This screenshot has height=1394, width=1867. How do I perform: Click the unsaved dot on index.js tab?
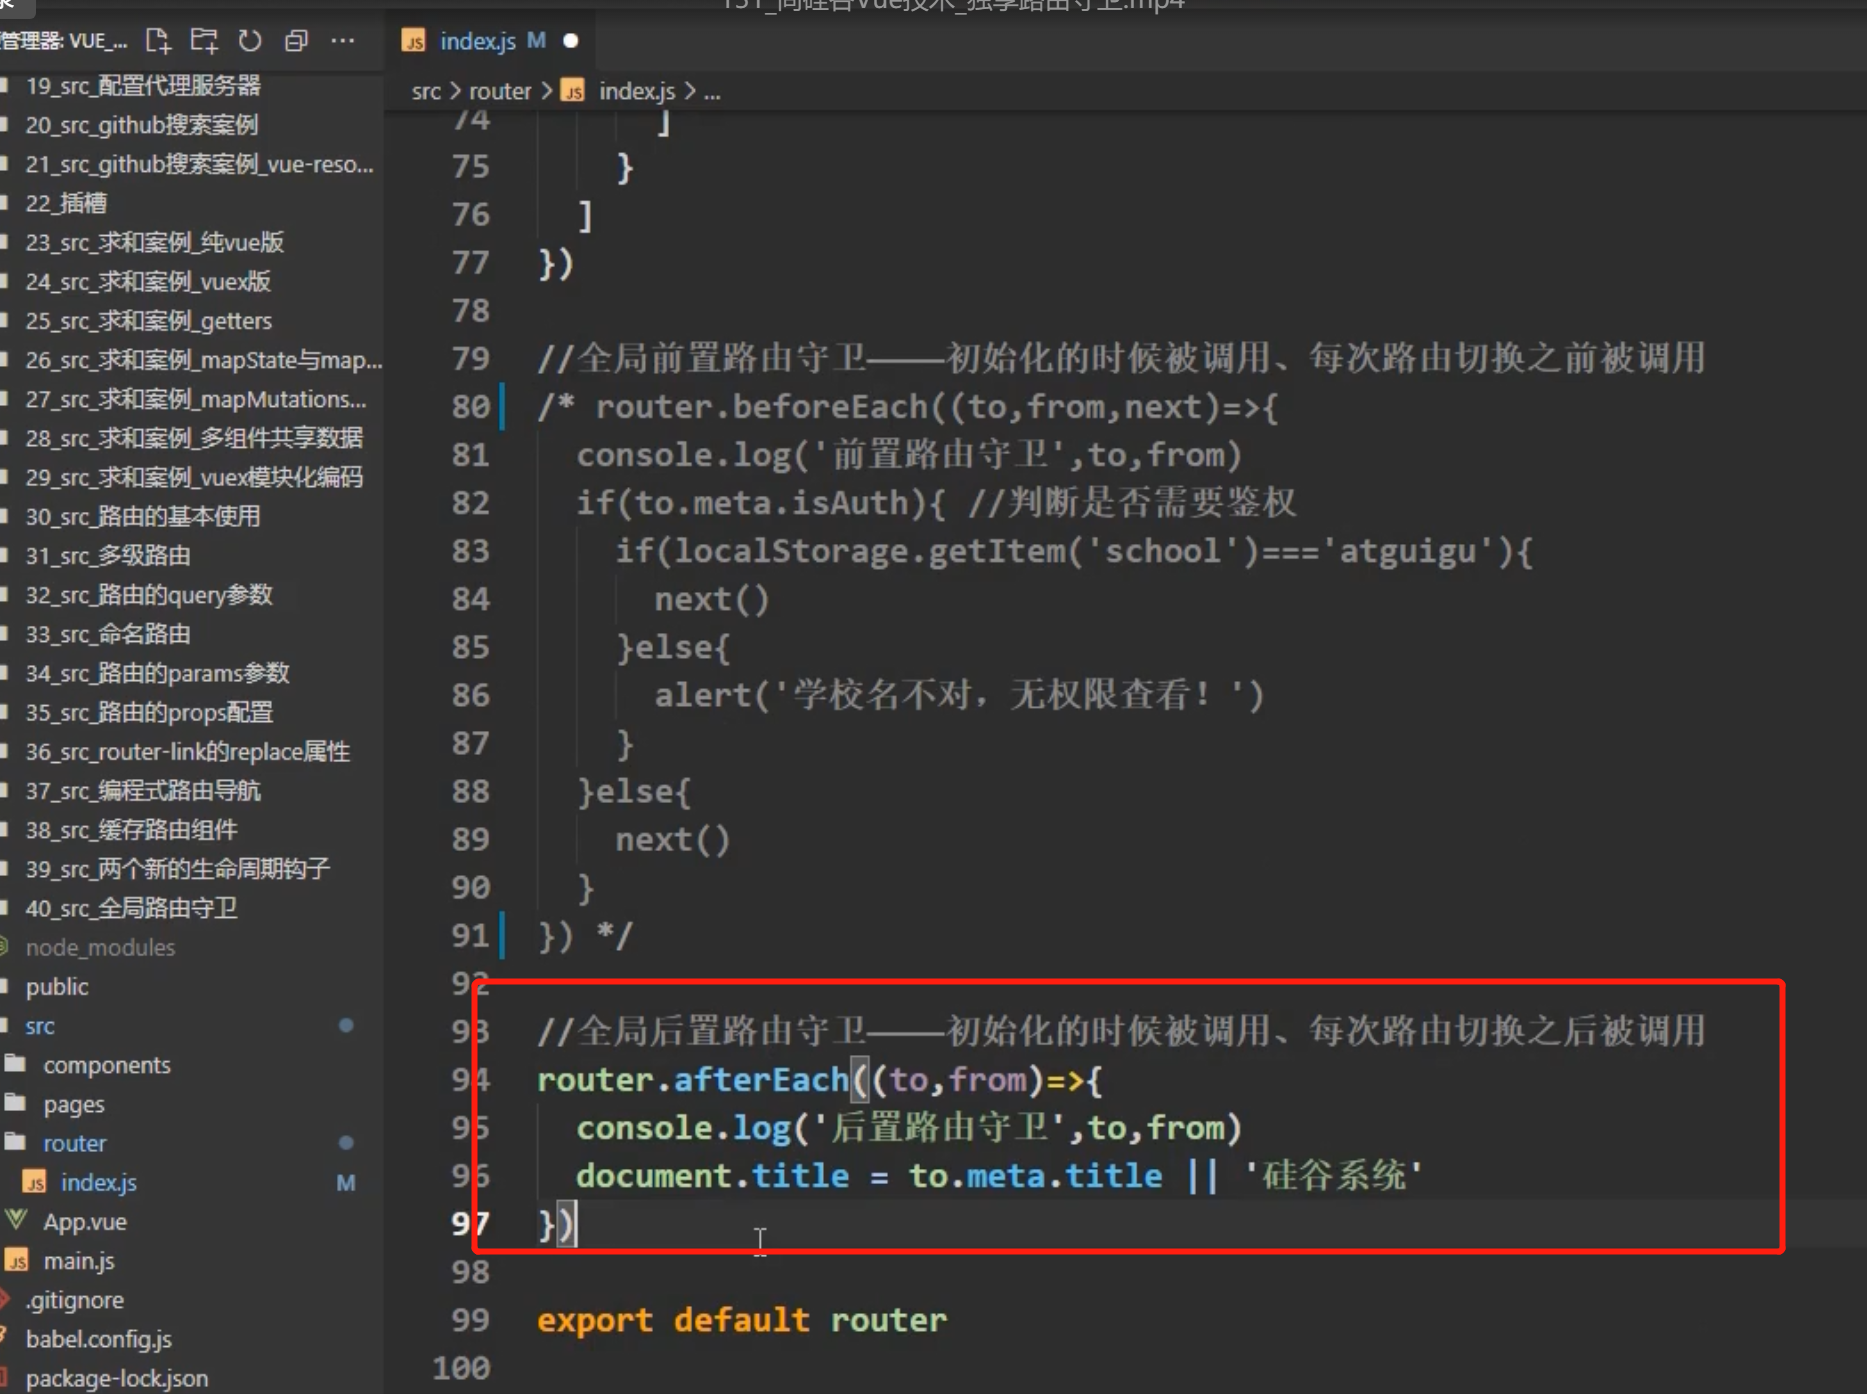[x=571, y=41]
